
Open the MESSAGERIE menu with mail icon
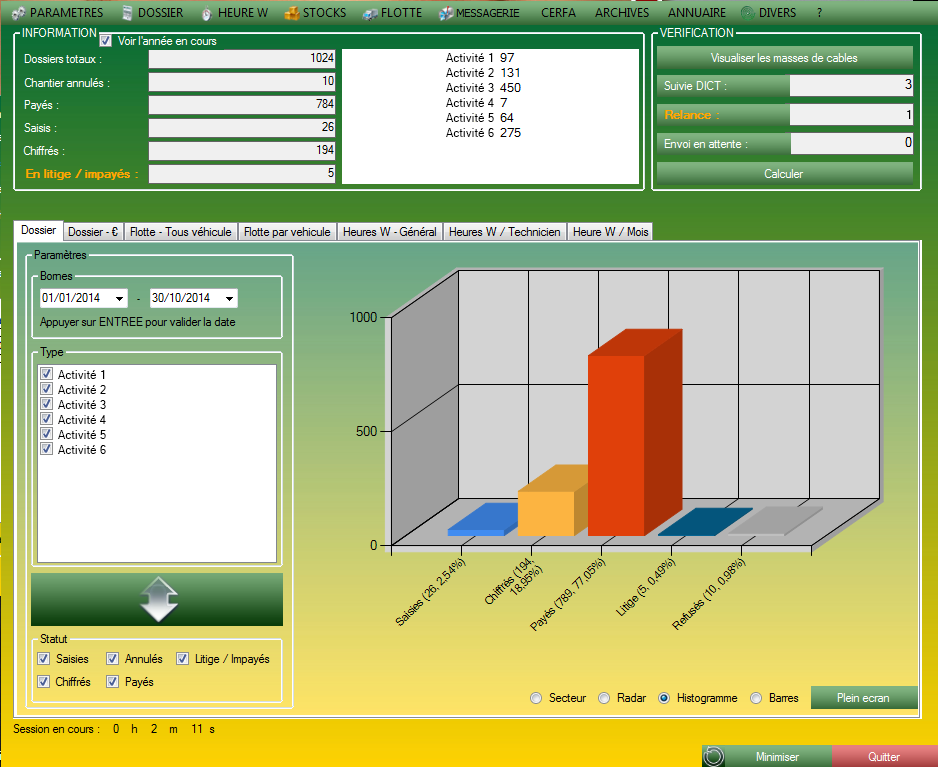pyautogui.click(x=480, y=13)
